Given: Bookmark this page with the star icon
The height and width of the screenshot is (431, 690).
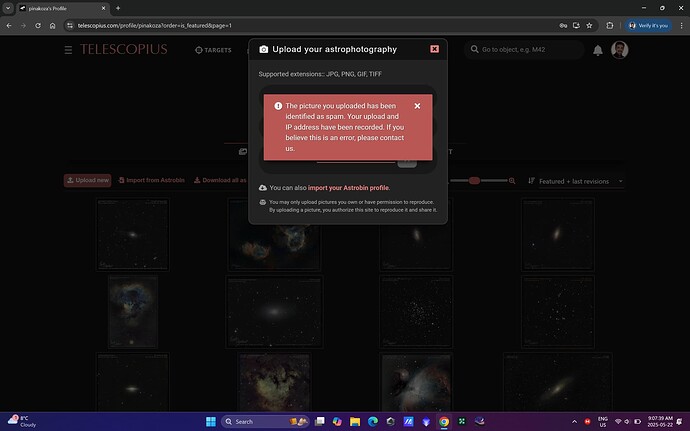Looking at the screenshot, I should (x=589, y=26).
